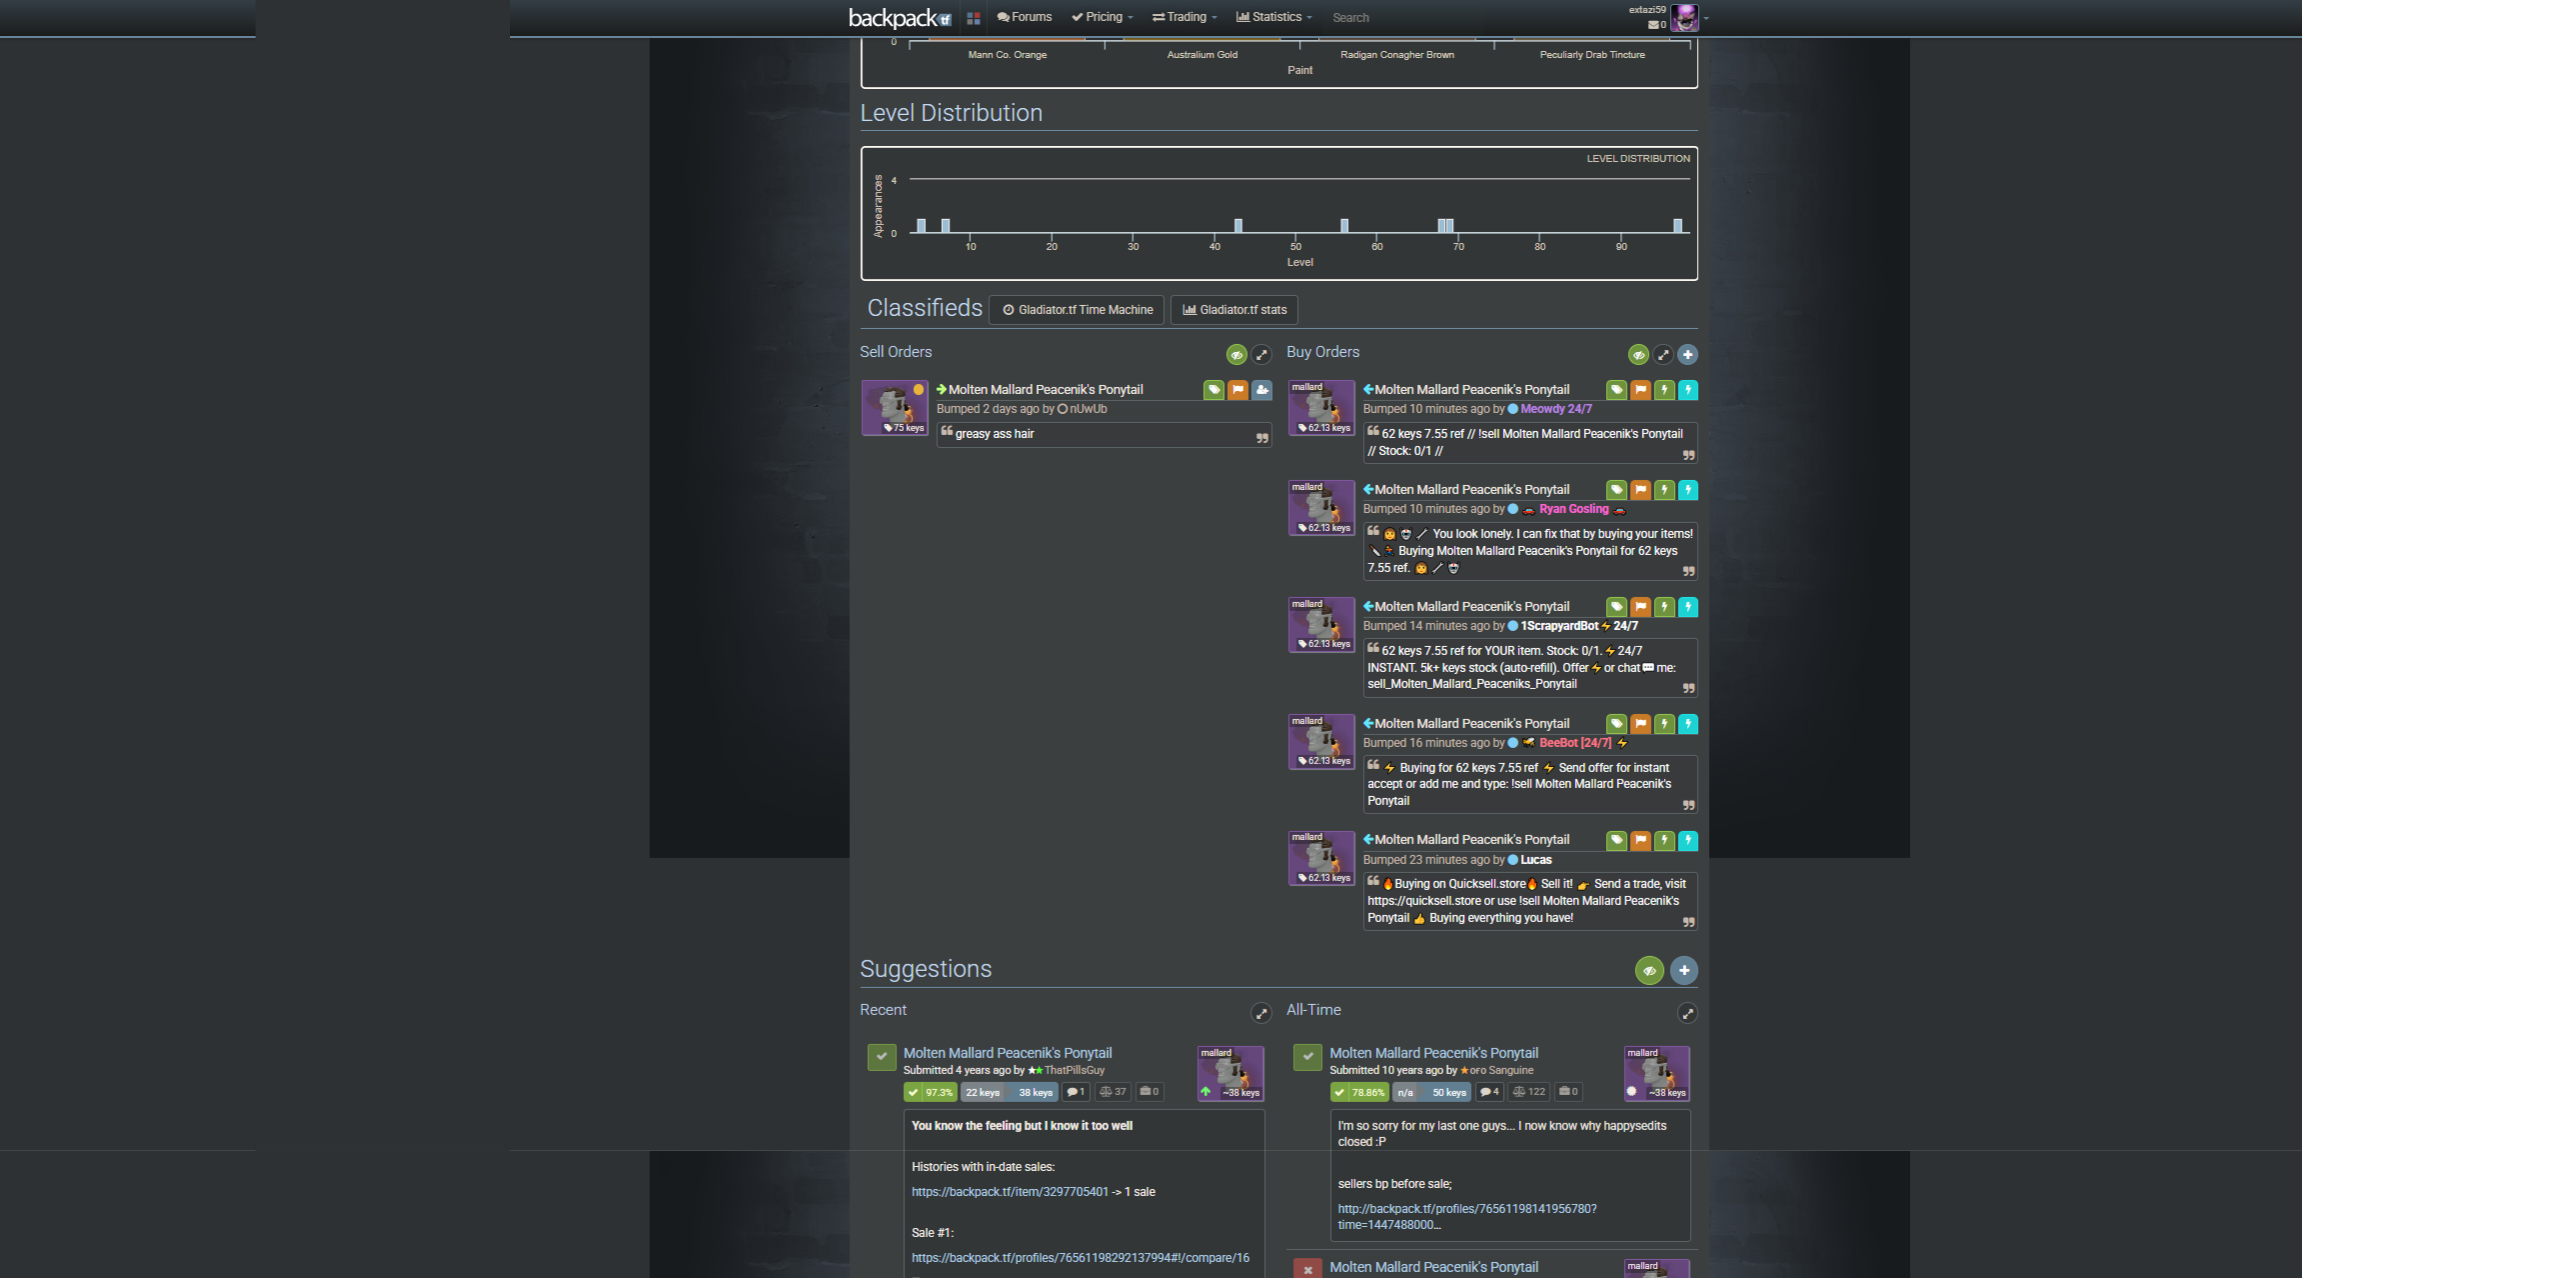The height and width of the screenshot is (1278, 2559).
Task: Open the backpack.tf/item/3297705401 link
Action: [1009, 1192]
